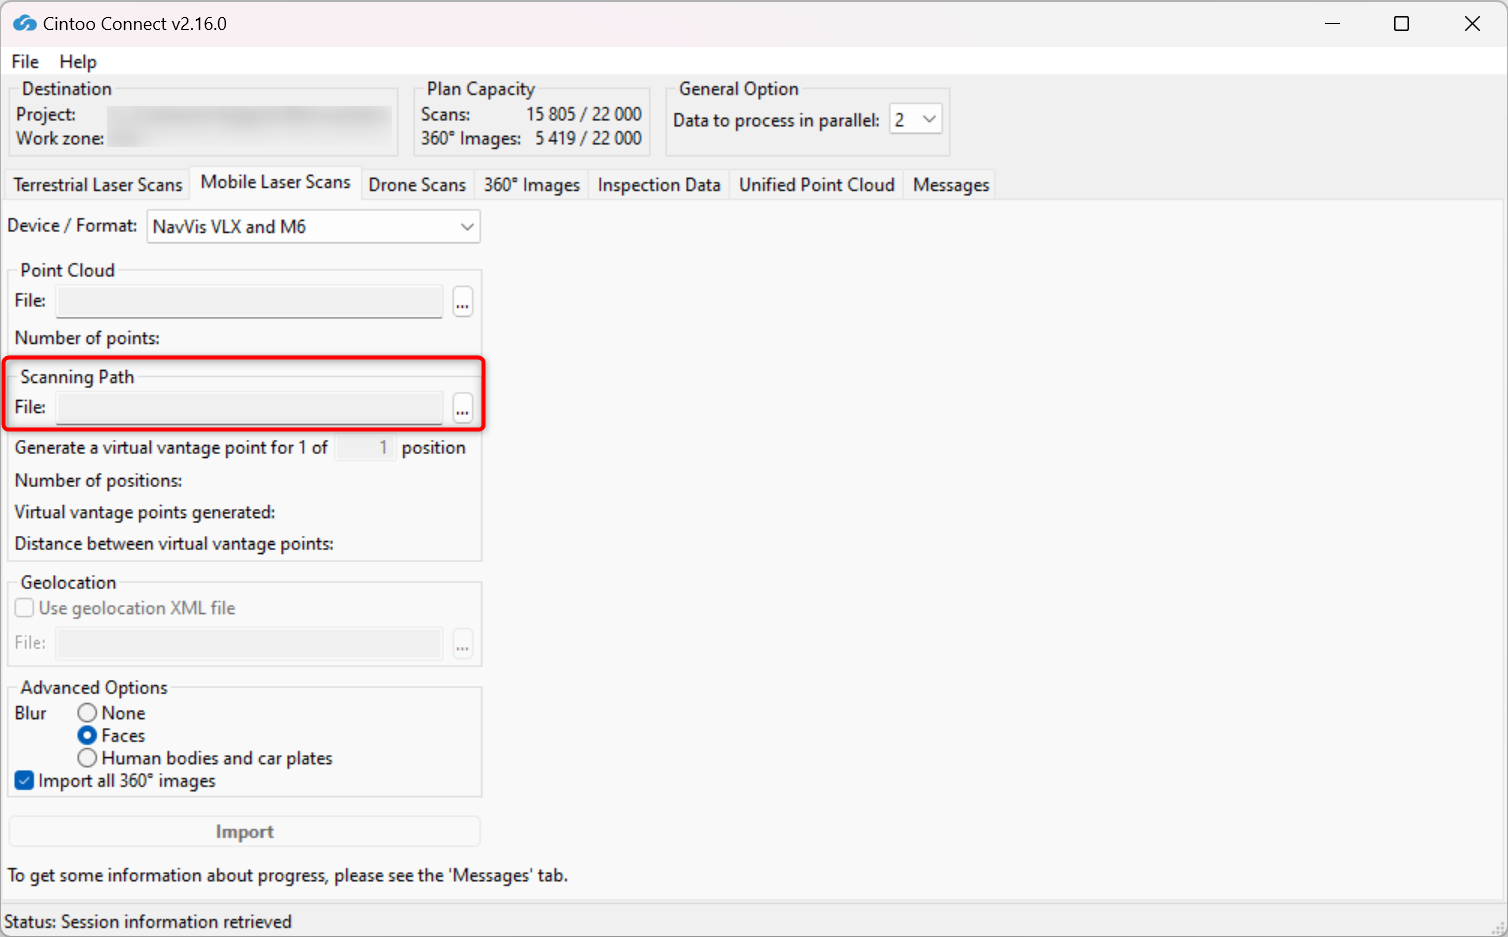Browse for the Scanning Path file
Viewport: 1508px width, 937px height.
click(x=462, y=408)
